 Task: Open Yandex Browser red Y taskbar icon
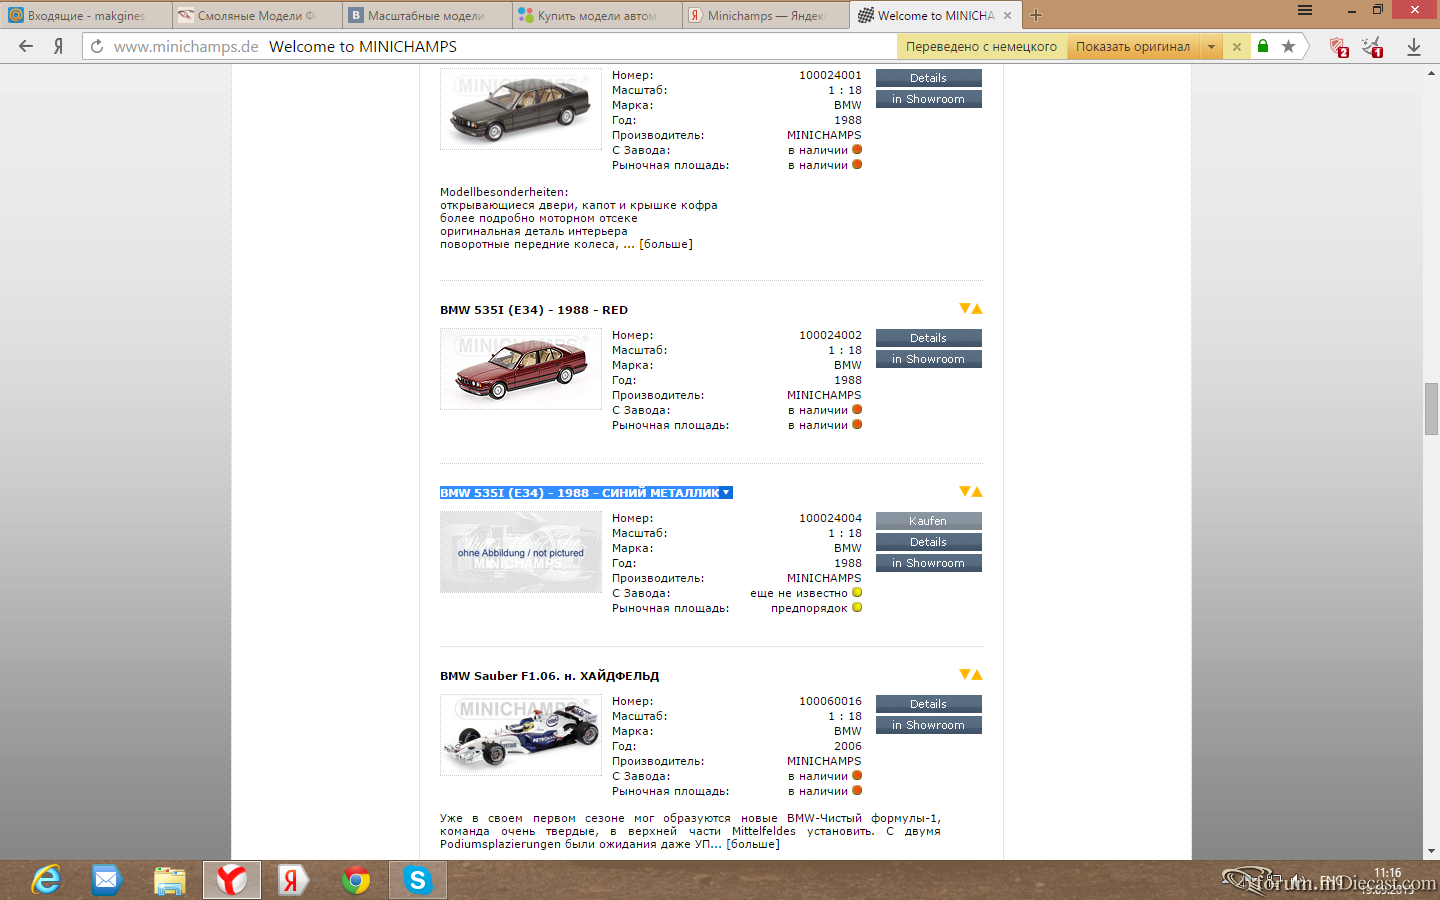point(232,880)
